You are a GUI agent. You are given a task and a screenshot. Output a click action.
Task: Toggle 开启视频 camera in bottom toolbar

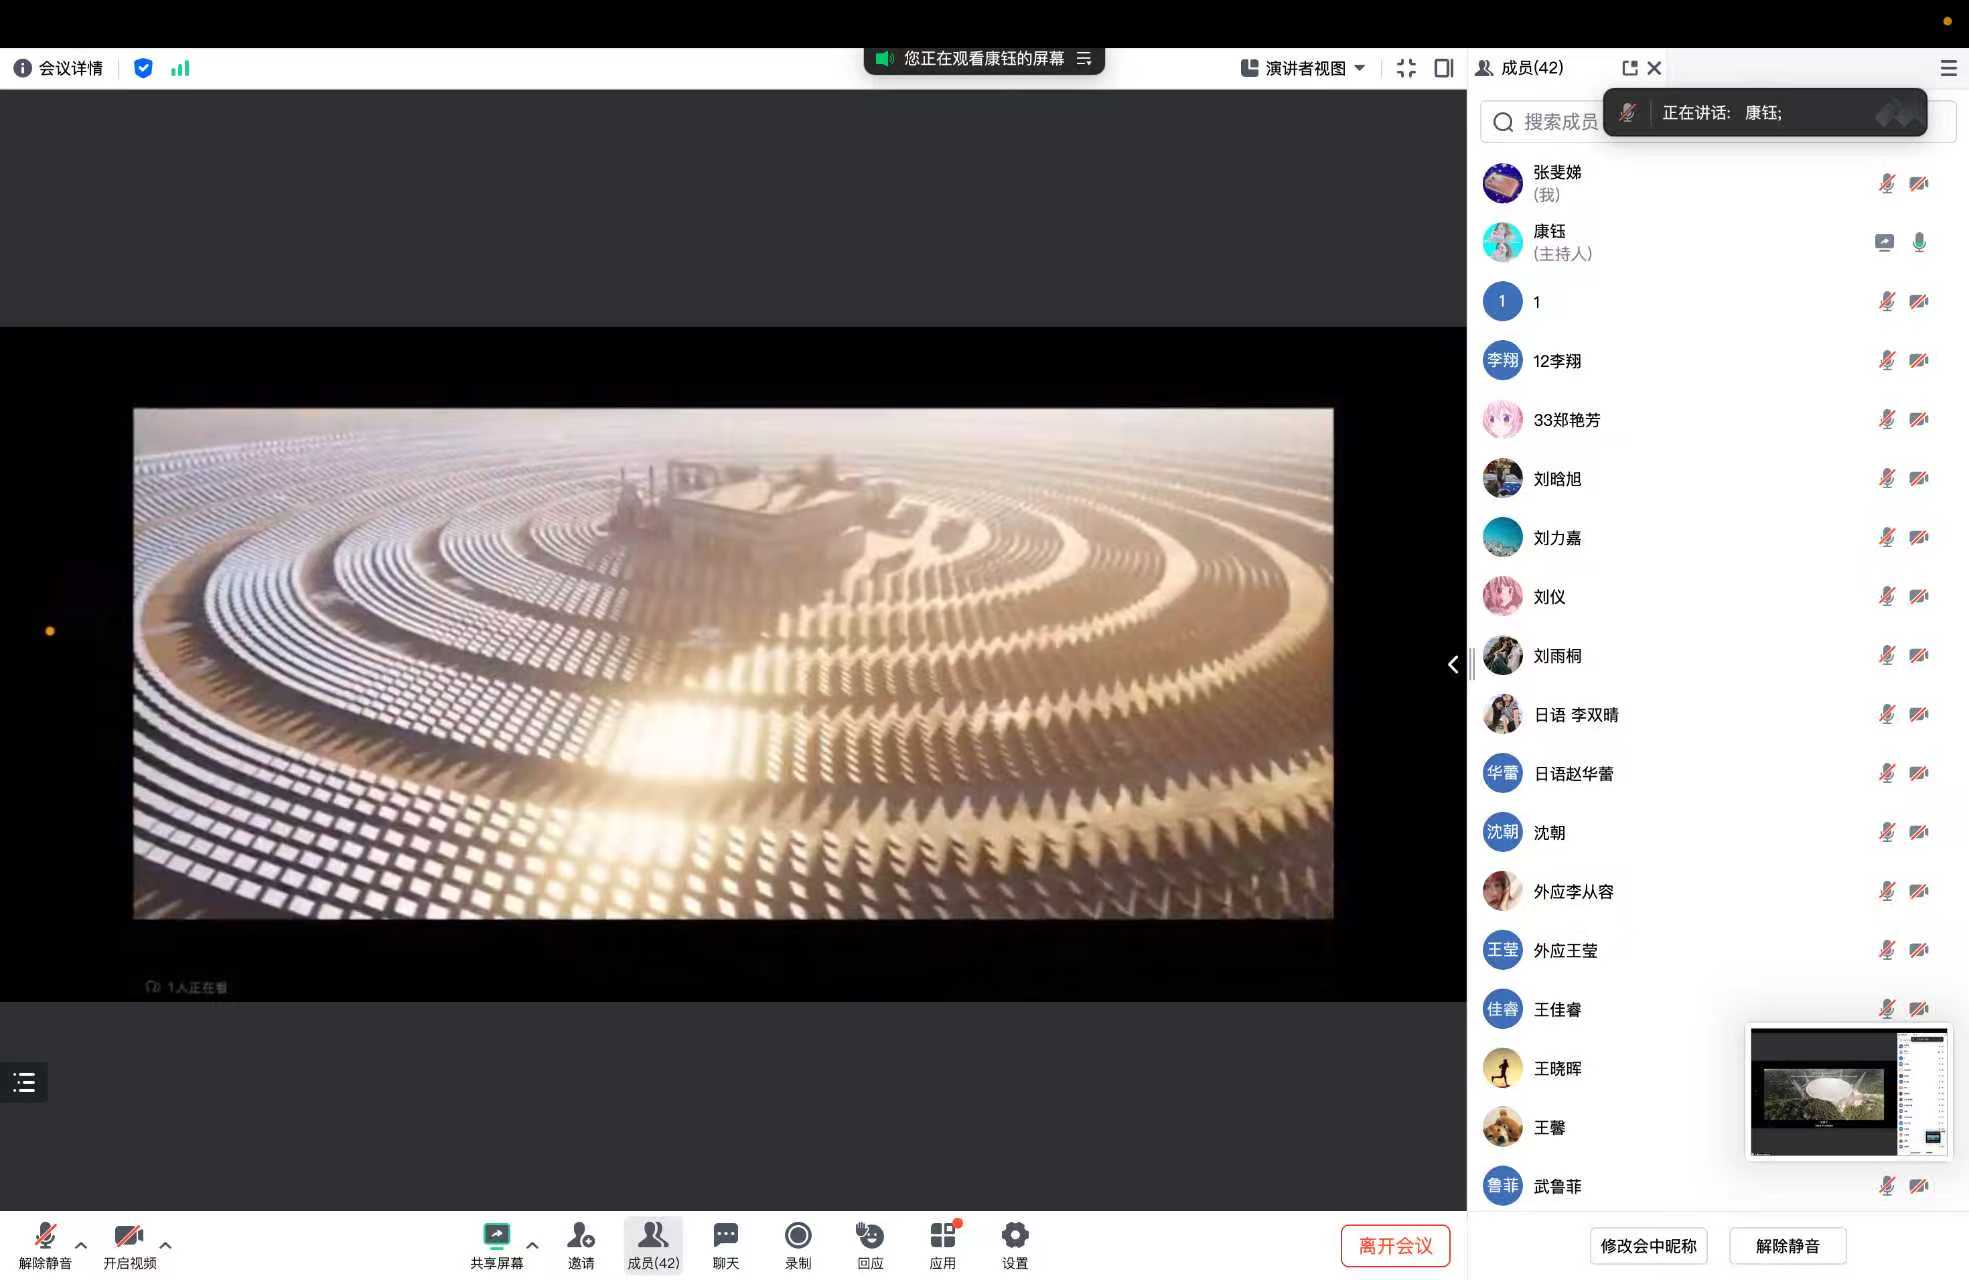point(129,1237)
